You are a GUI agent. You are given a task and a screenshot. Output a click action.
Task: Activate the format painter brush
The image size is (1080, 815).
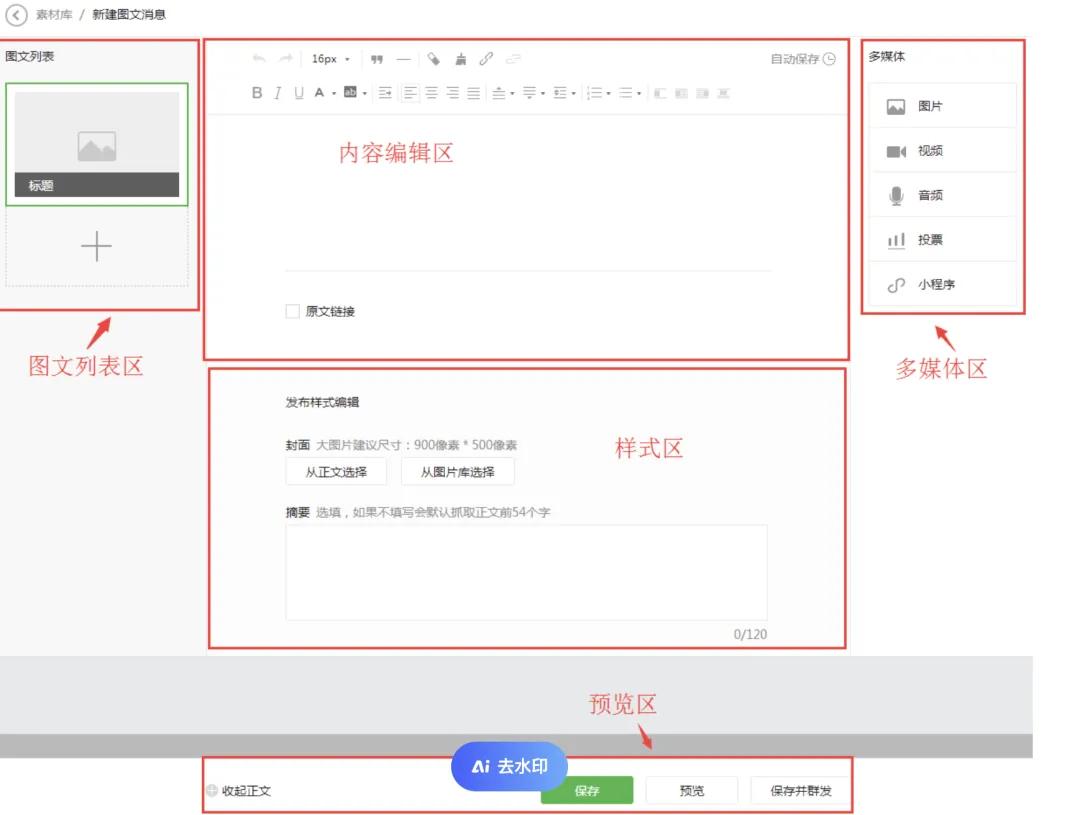tap(461, 59)
